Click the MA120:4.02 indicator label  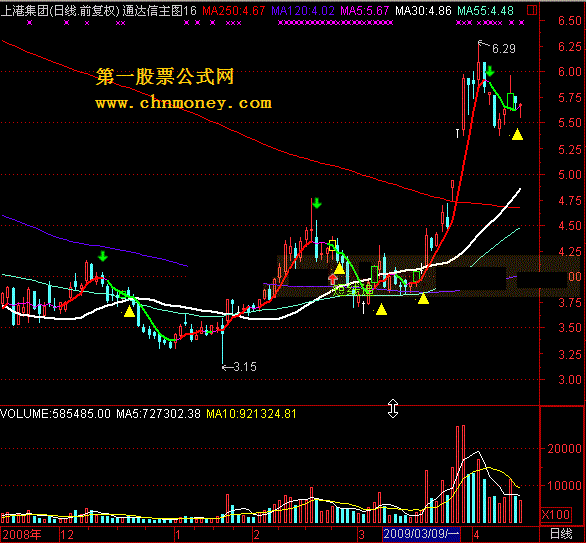[303, 10]
